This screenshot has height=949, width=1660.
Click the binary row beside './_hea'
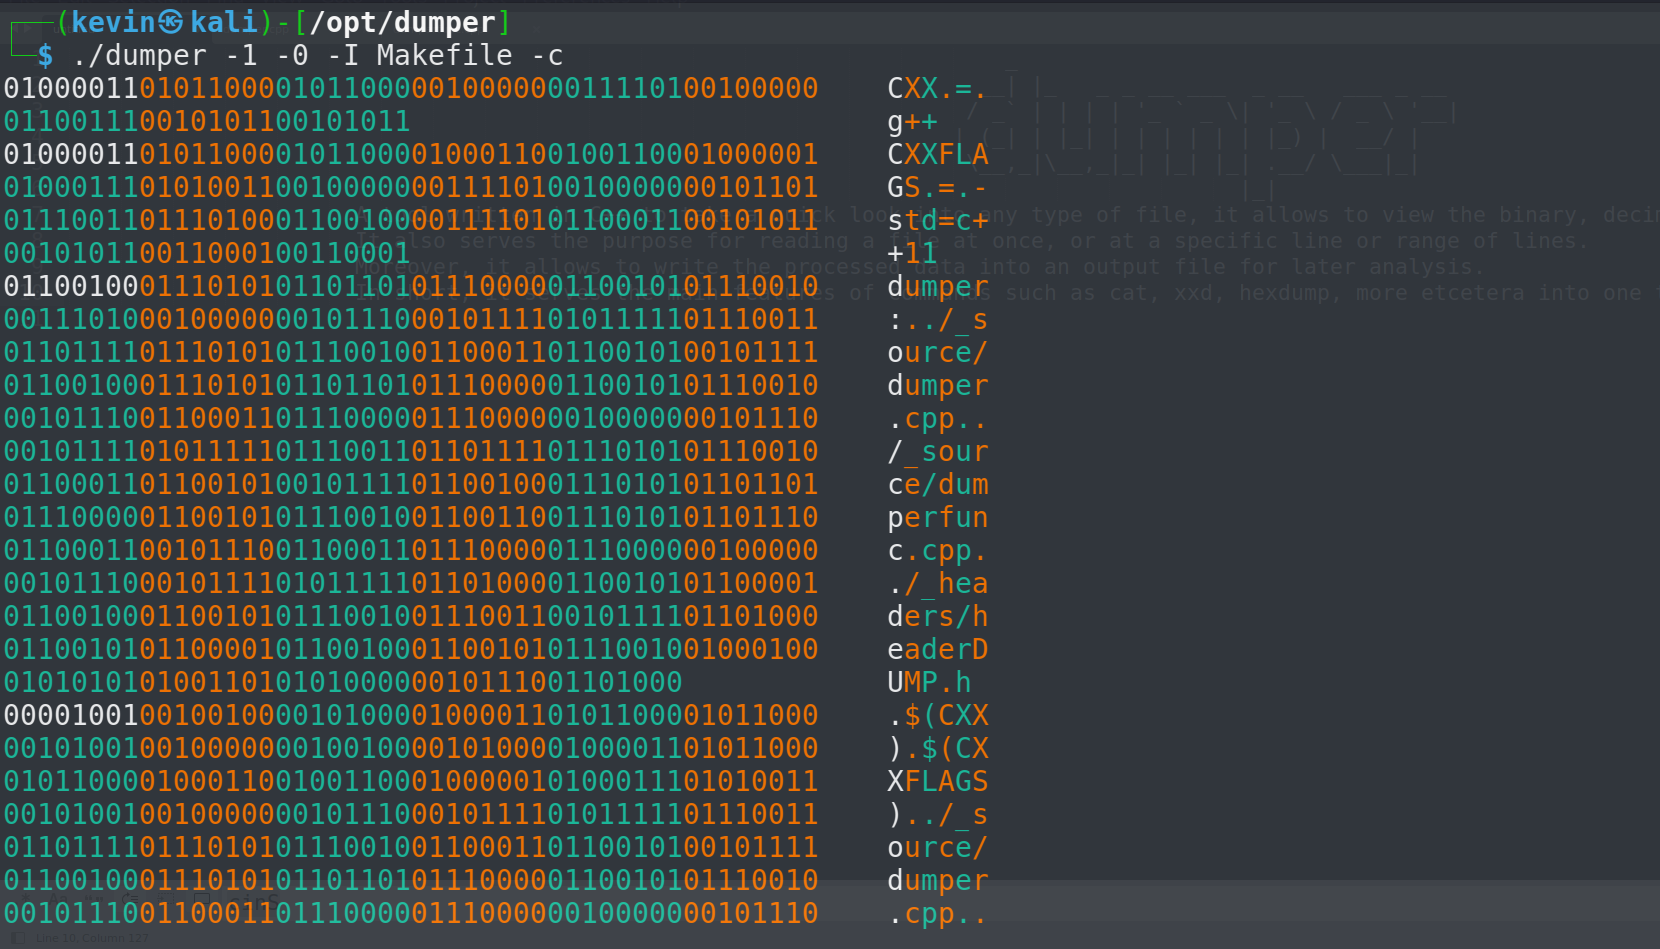pyautogui.click(x=411, y=583)
